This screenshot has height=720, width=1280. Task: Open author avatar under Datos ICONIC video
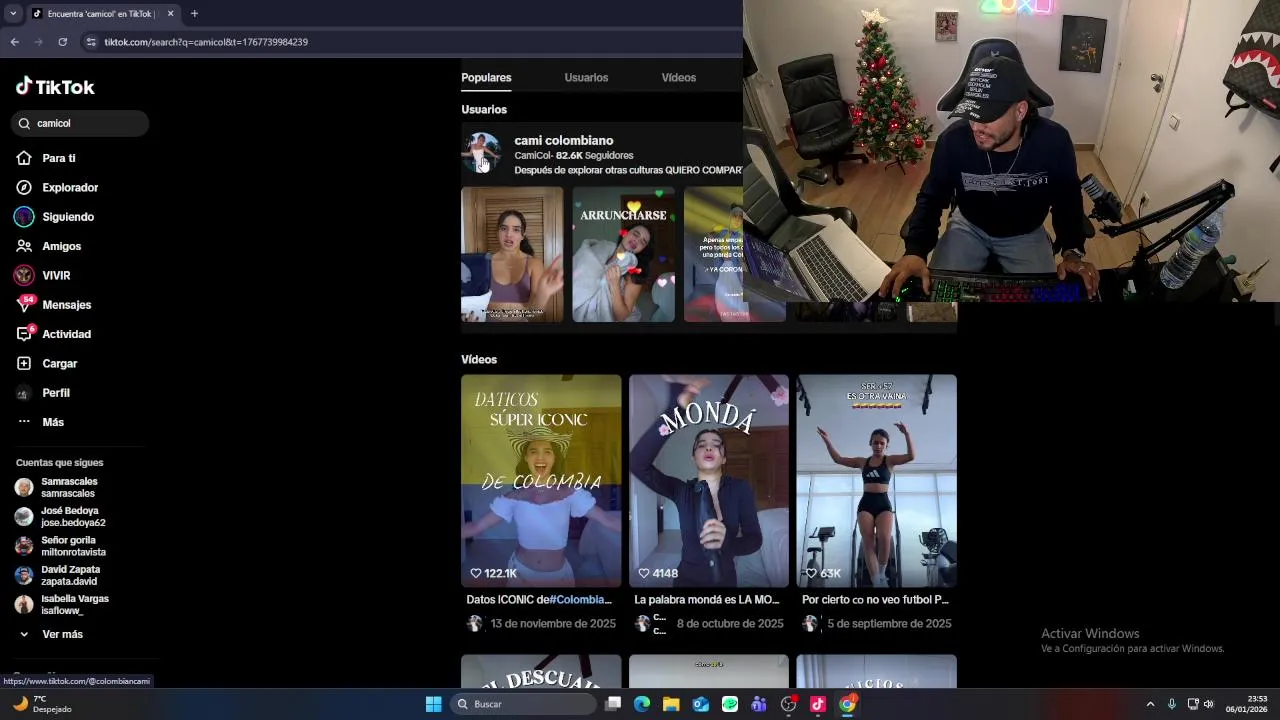(475, 623)
